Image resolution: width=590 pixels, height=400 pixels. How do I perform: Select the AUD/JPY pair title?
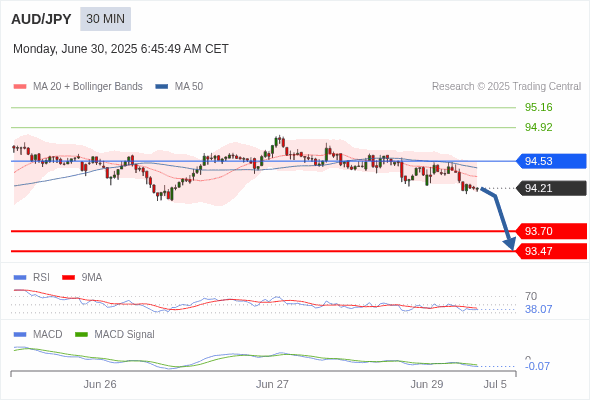[41, 19]
